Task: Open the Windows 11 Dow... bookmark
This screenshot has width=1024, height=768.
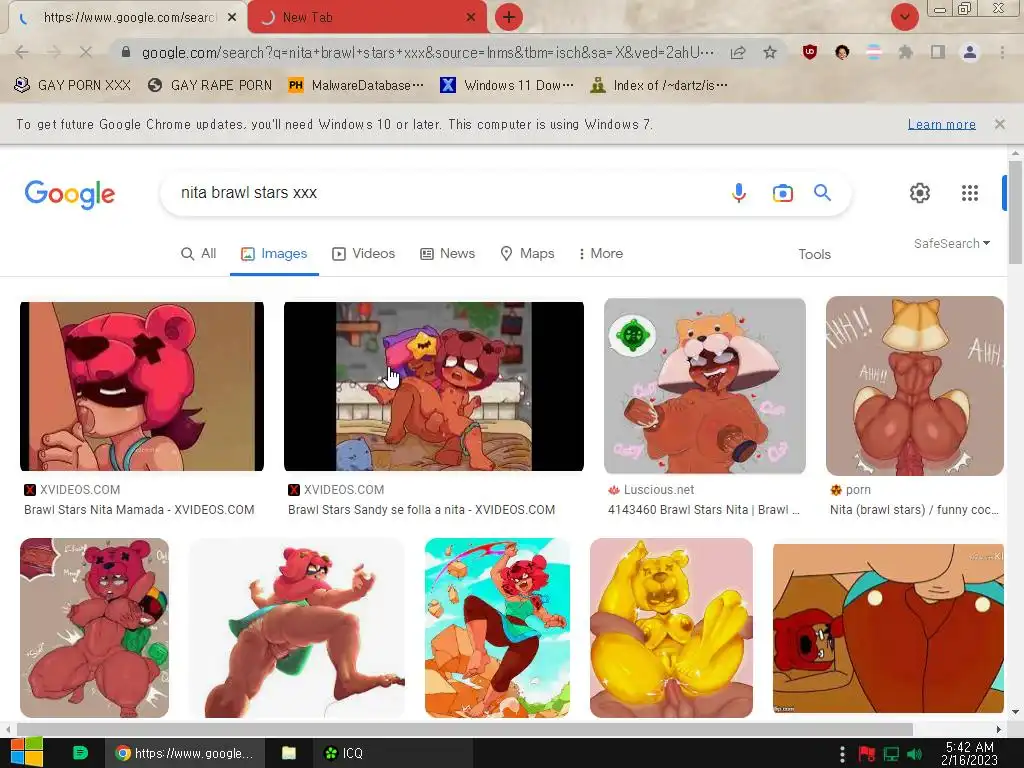Action: [x=507, y=86]
